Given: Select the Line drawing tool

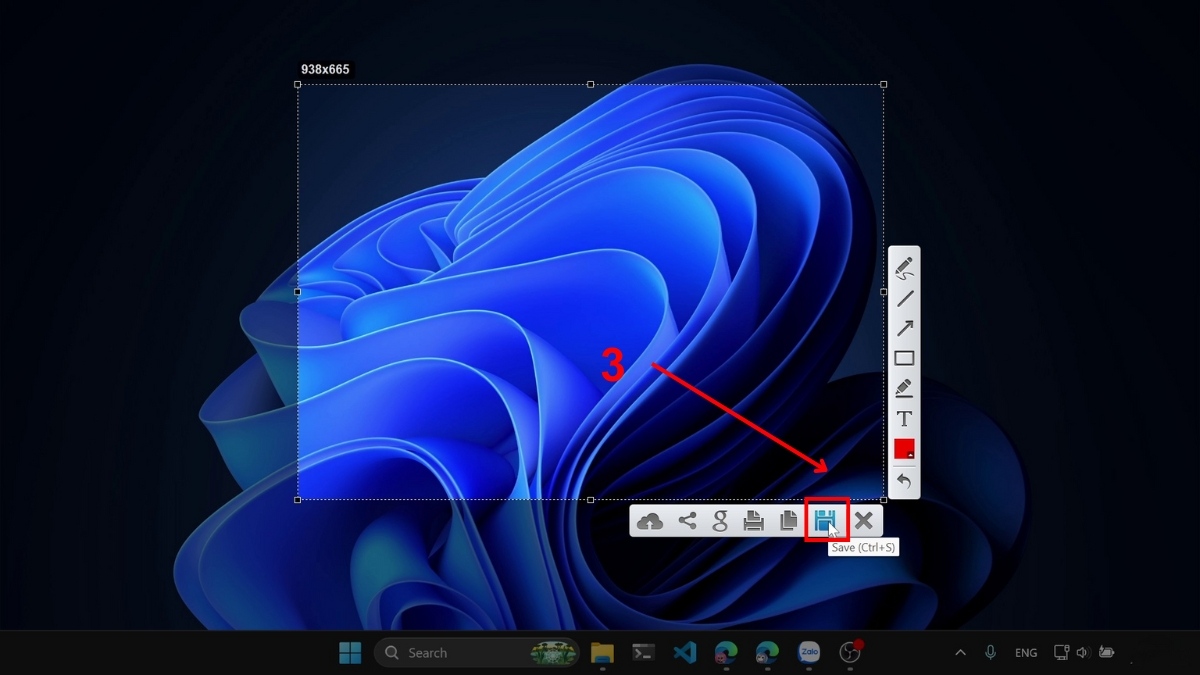Looking at the screenshot, I should [x=904, y=298].
